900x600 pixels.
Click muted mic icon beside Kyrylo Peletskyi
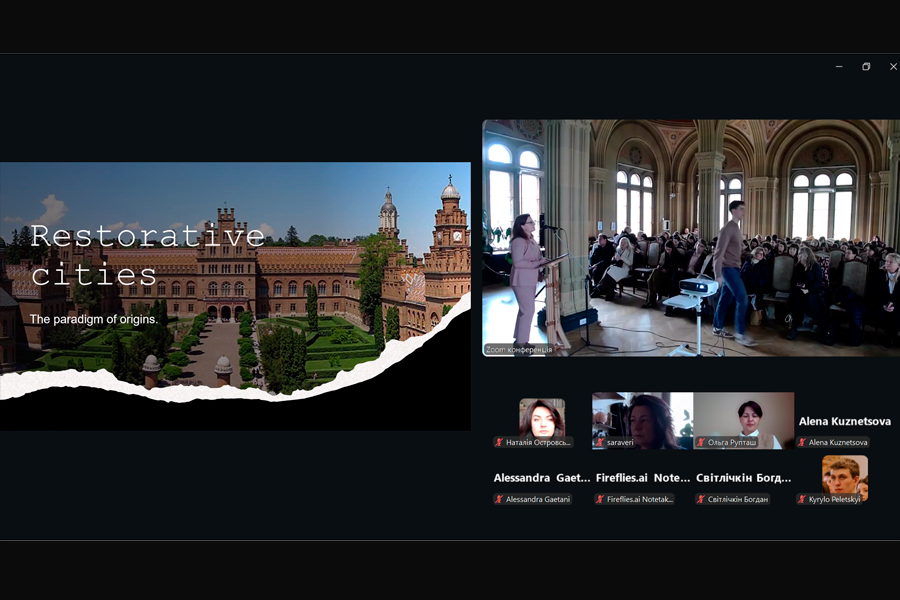pos(802,499)
